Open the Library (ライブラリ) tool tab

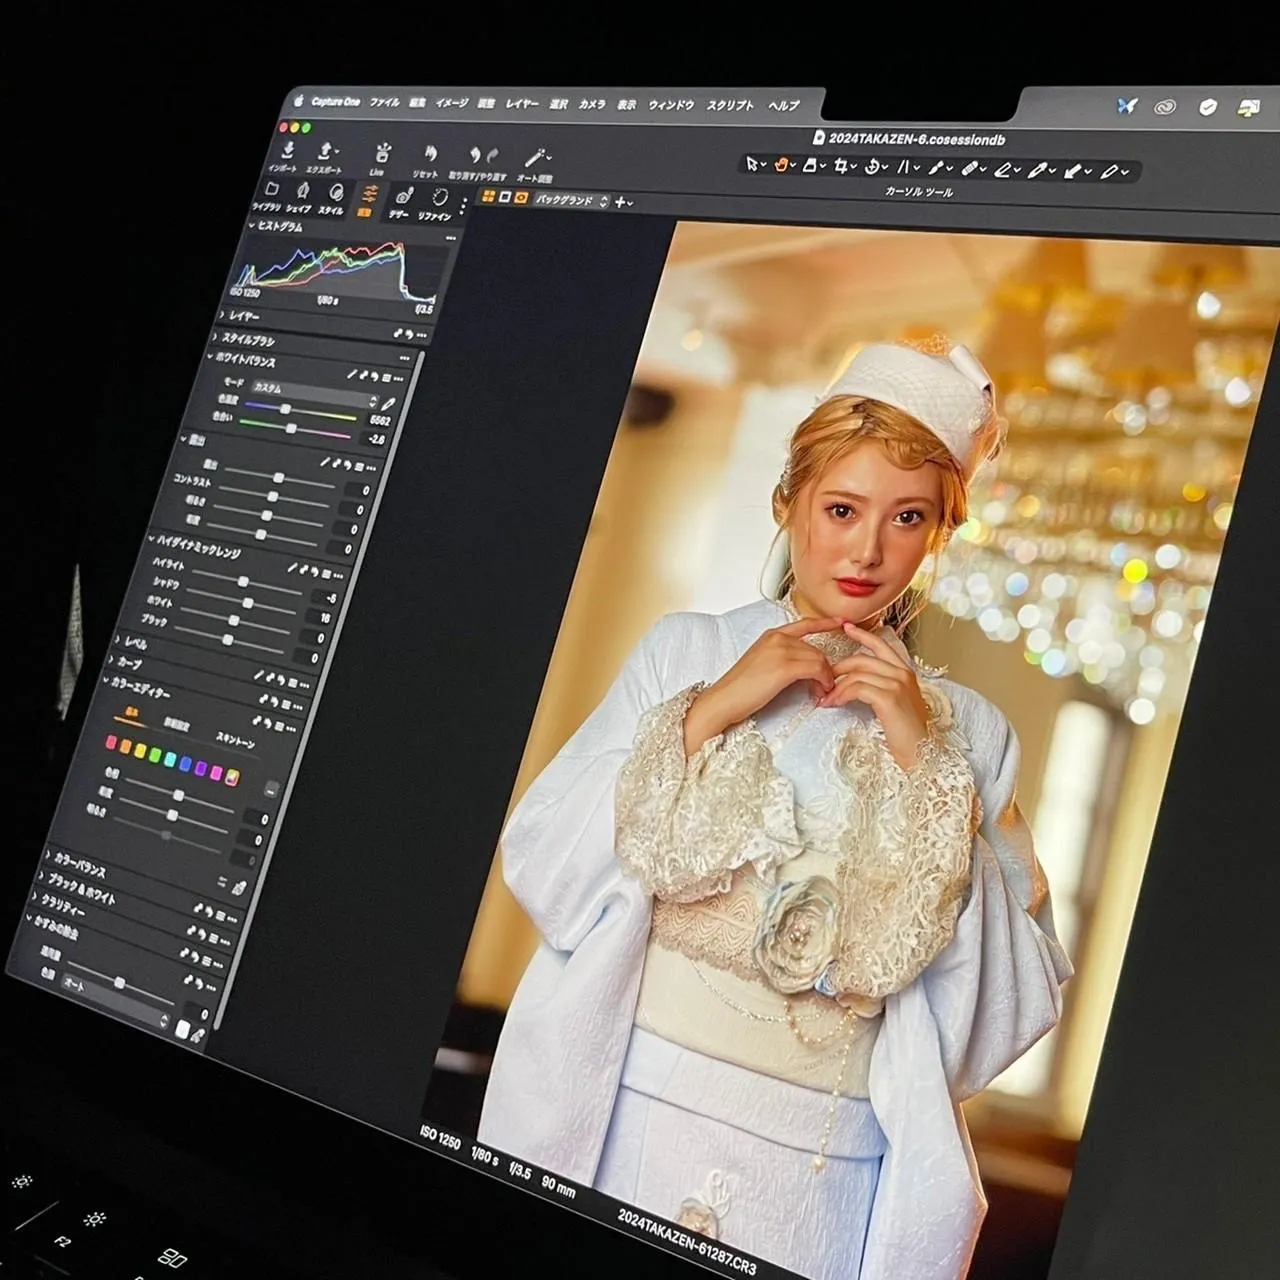[x=271, y=190]
